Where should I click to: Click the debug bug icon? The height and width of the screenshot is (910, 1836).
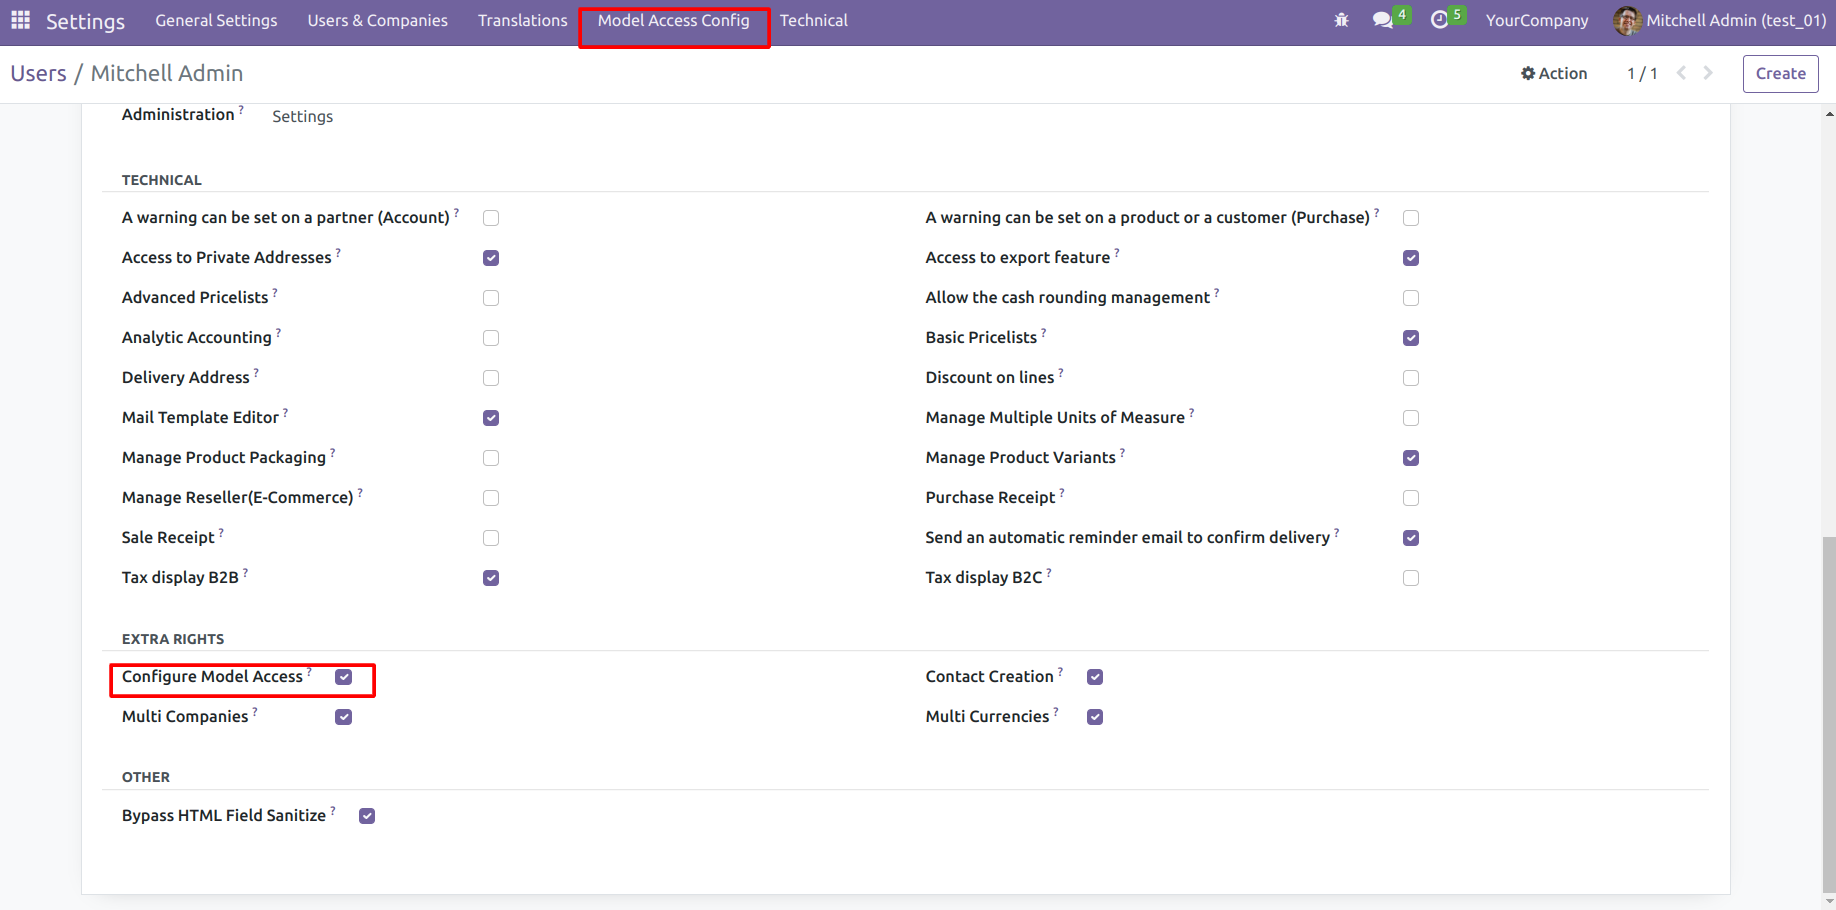[x=1341, y=20]
